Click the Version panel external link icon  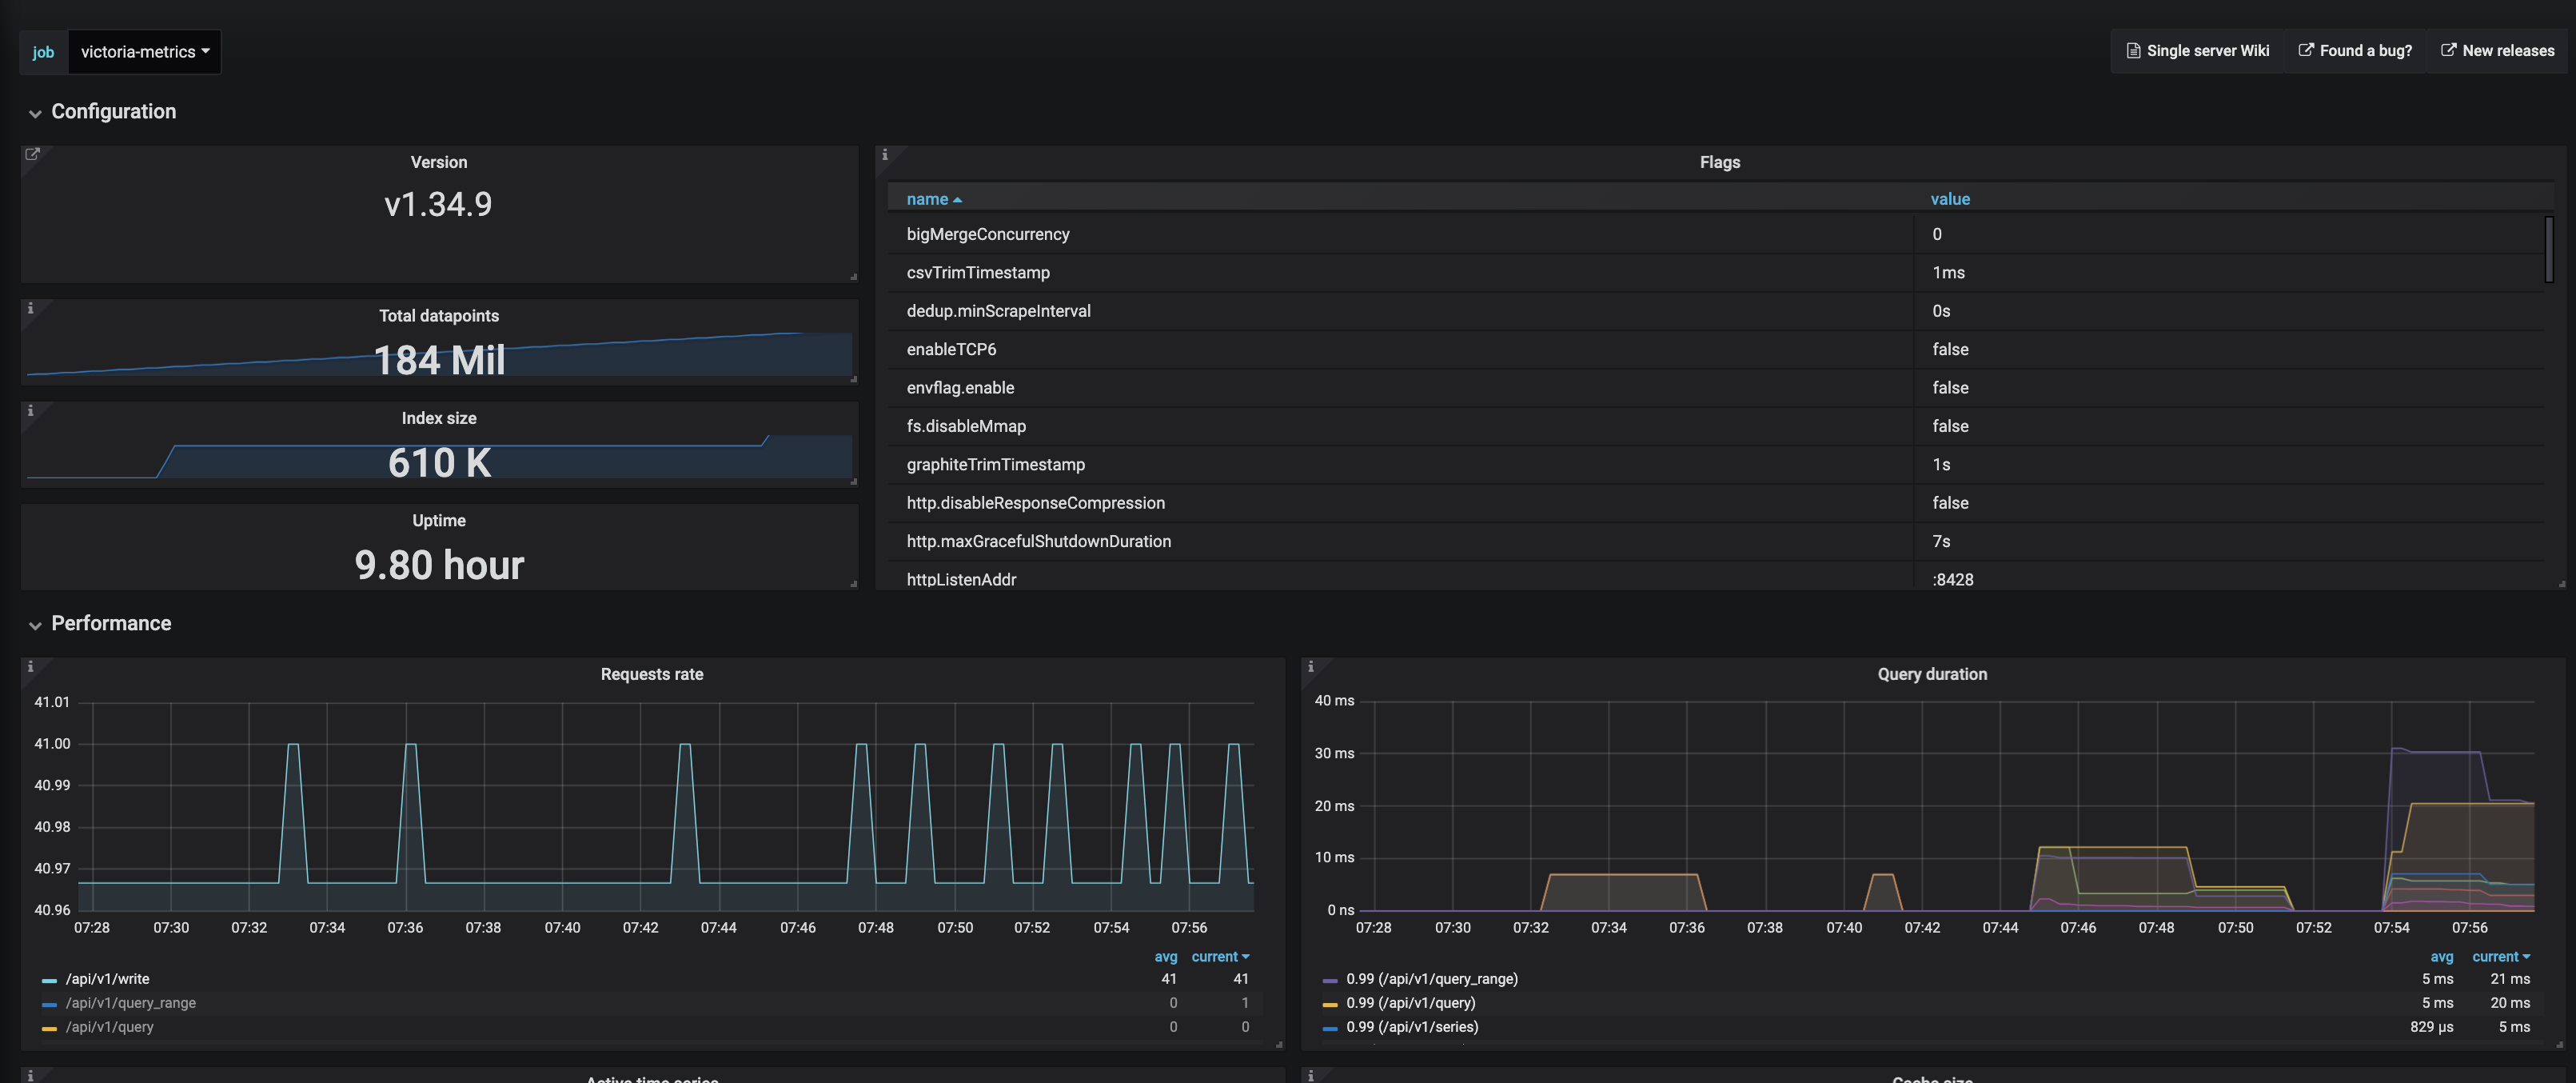[x=32, y=154]
